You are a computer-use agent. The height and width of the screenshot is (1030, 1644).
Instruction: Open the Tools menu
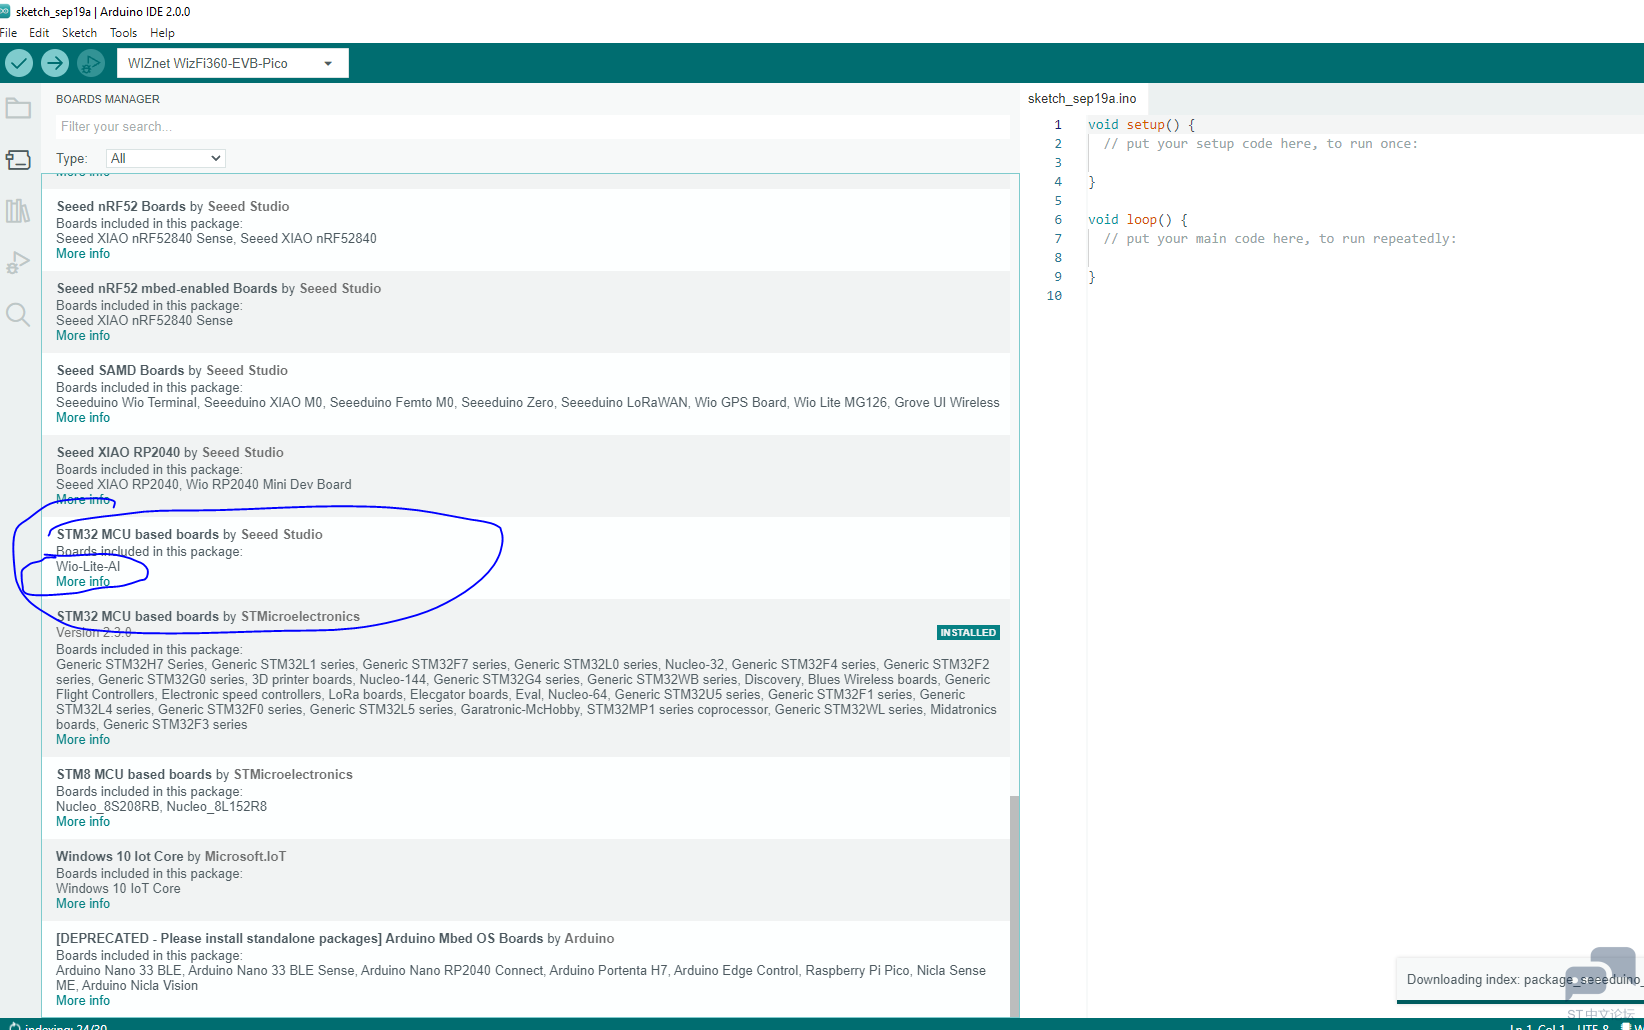pyautogui.click(x=123, y=33)
